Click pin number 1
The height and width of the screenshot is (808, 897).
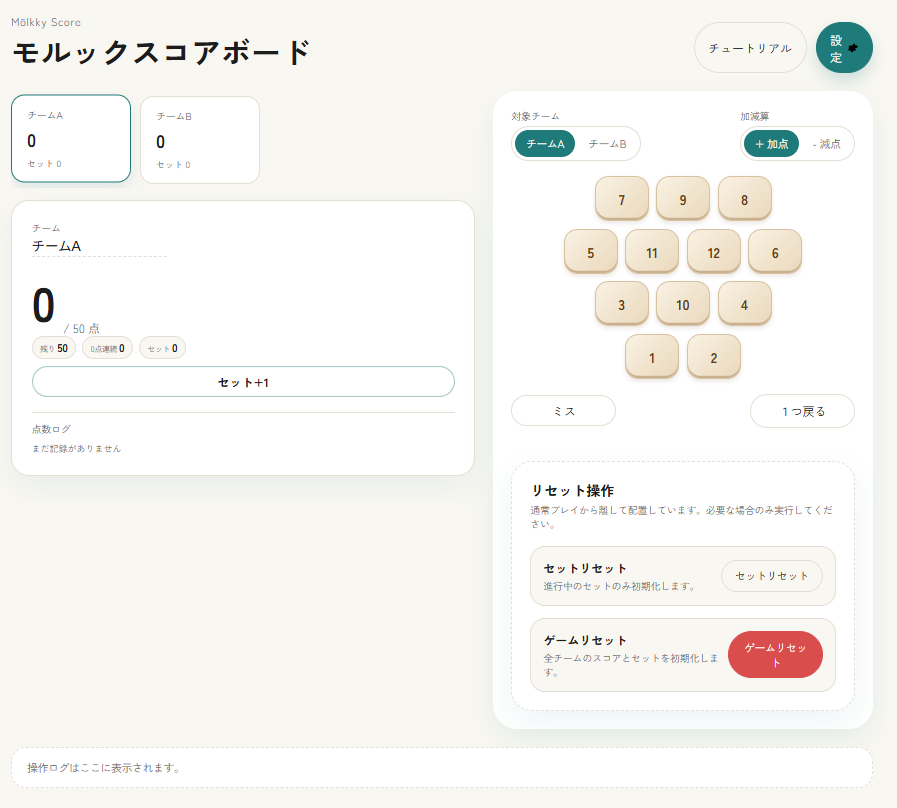click(652, 356)
